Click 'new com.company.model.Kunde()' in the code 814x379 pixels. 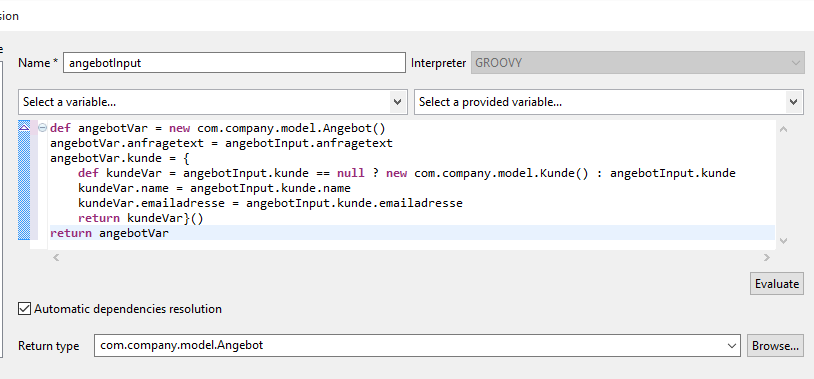[487, 173]
